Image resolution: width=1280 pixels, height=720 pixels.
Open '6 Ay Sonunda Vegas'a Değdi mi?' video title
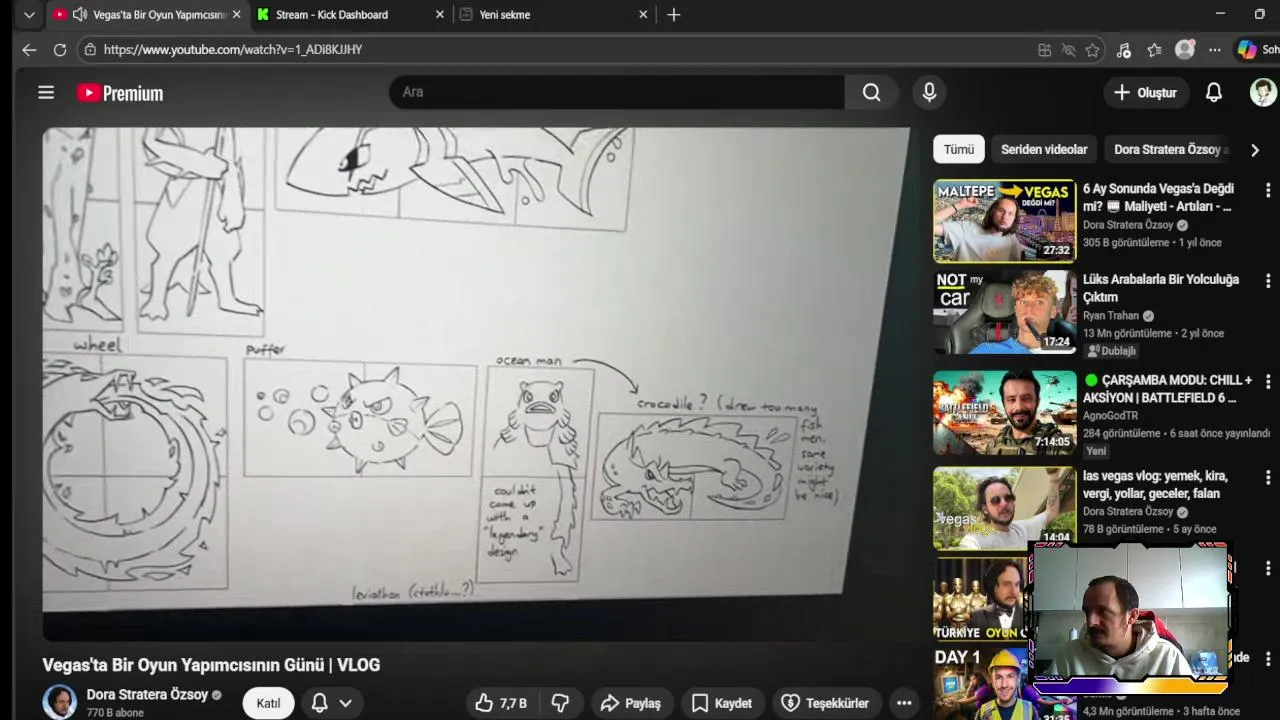coord(1158,197)
